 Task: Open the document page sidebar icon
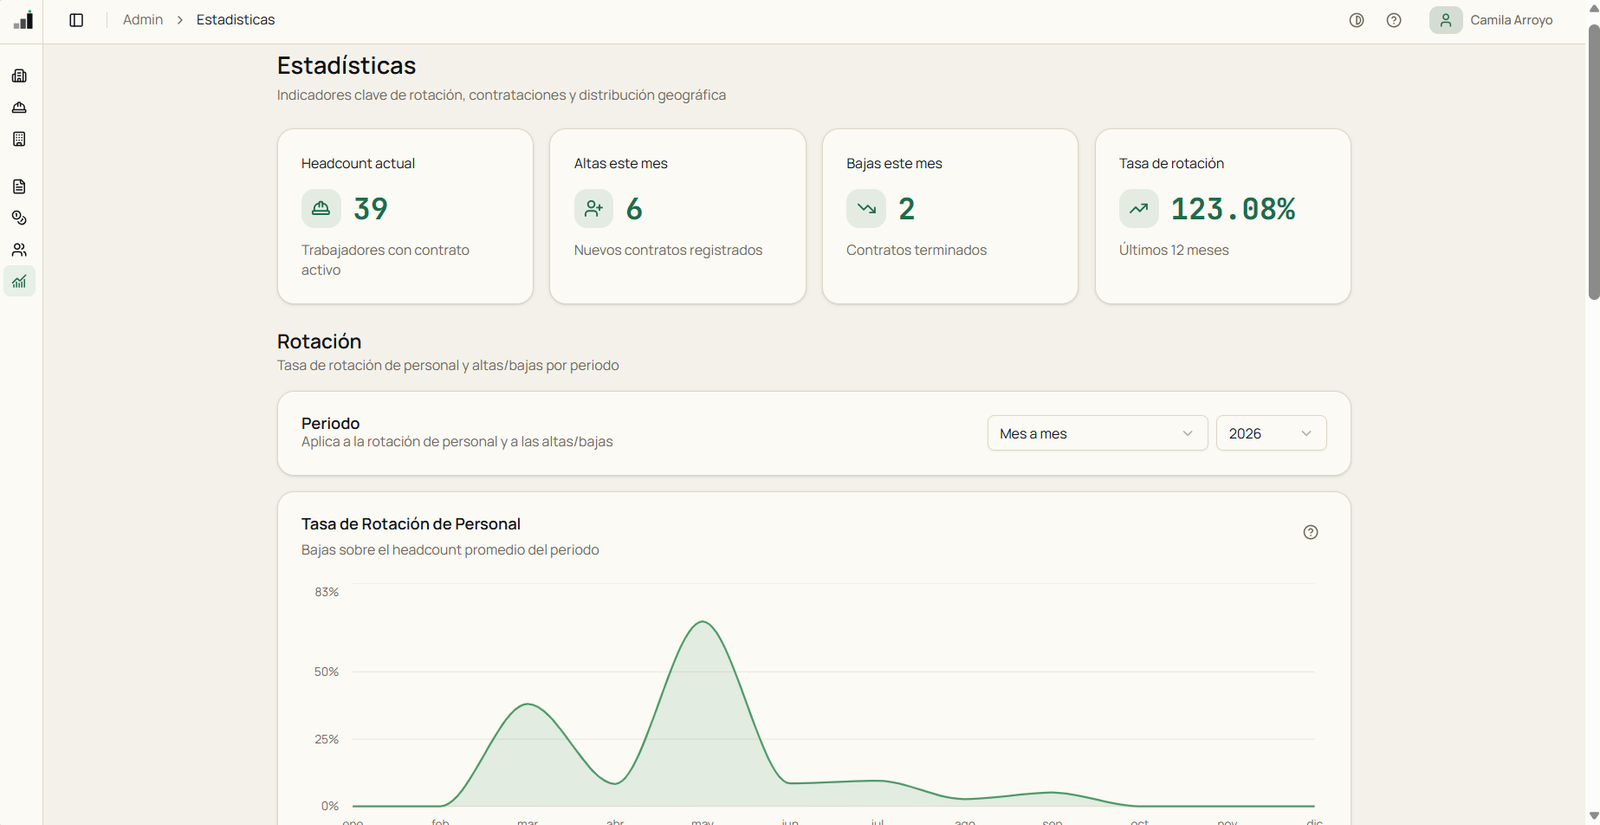[x=19, y=186]
